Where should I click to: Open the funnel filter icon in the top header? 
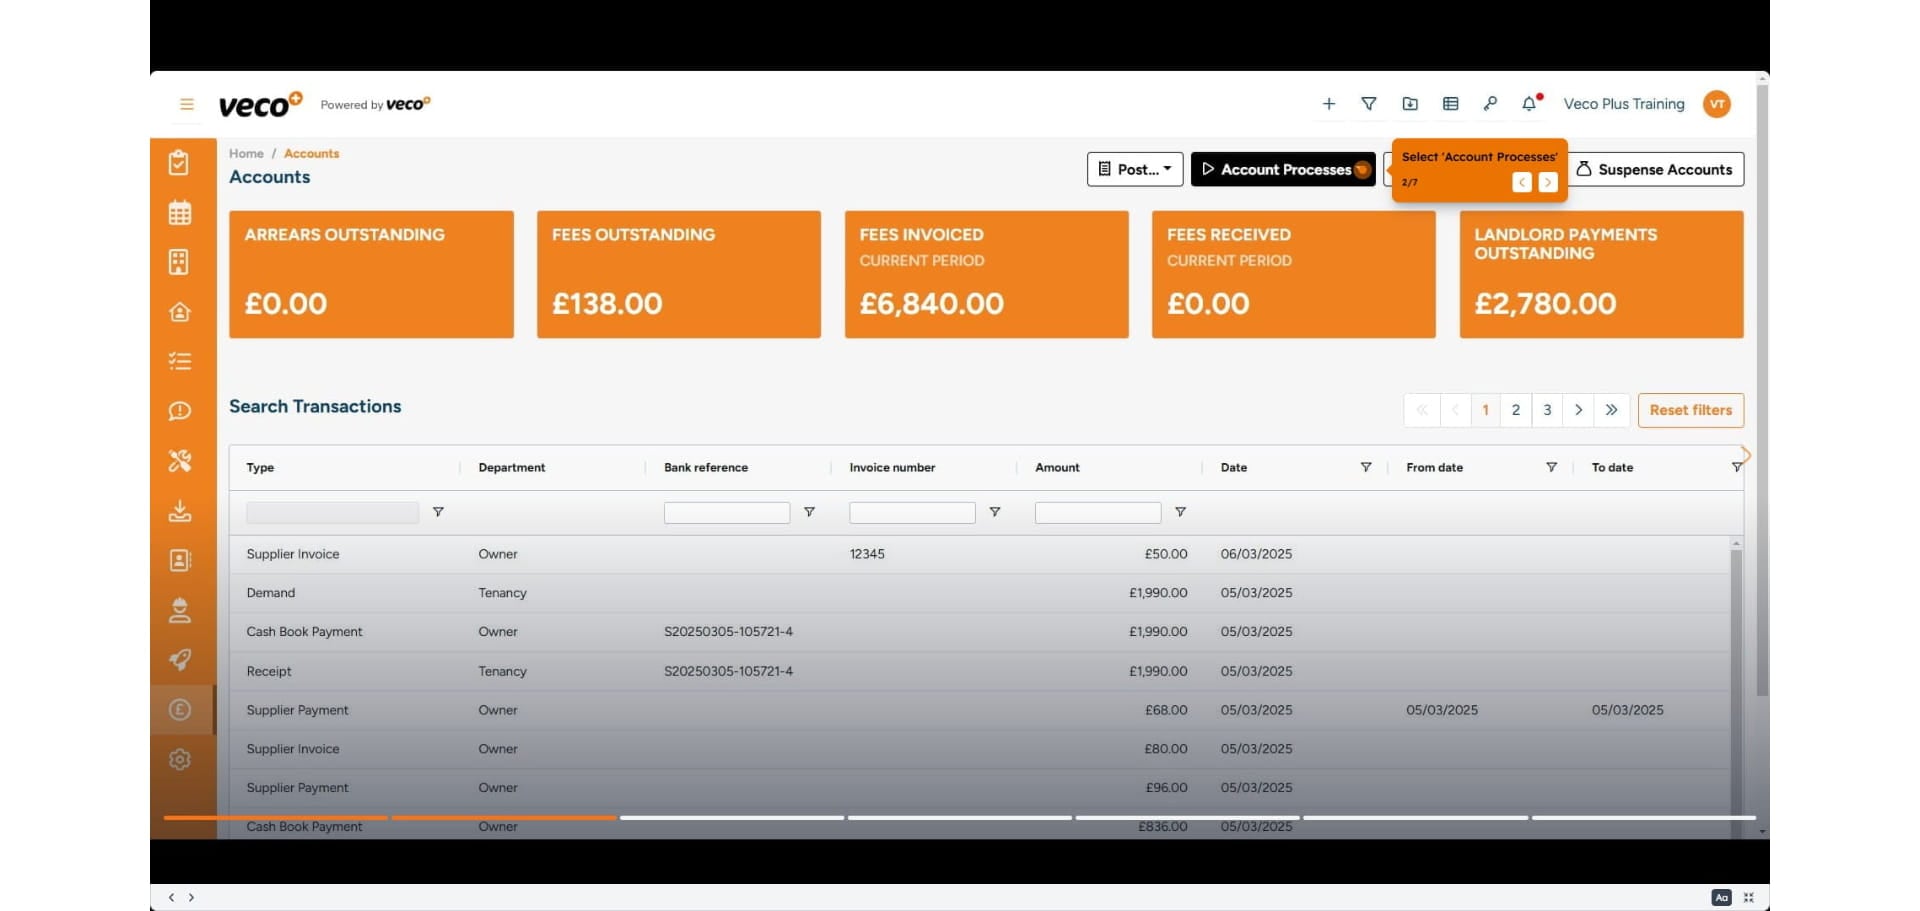pos(1369,104)
